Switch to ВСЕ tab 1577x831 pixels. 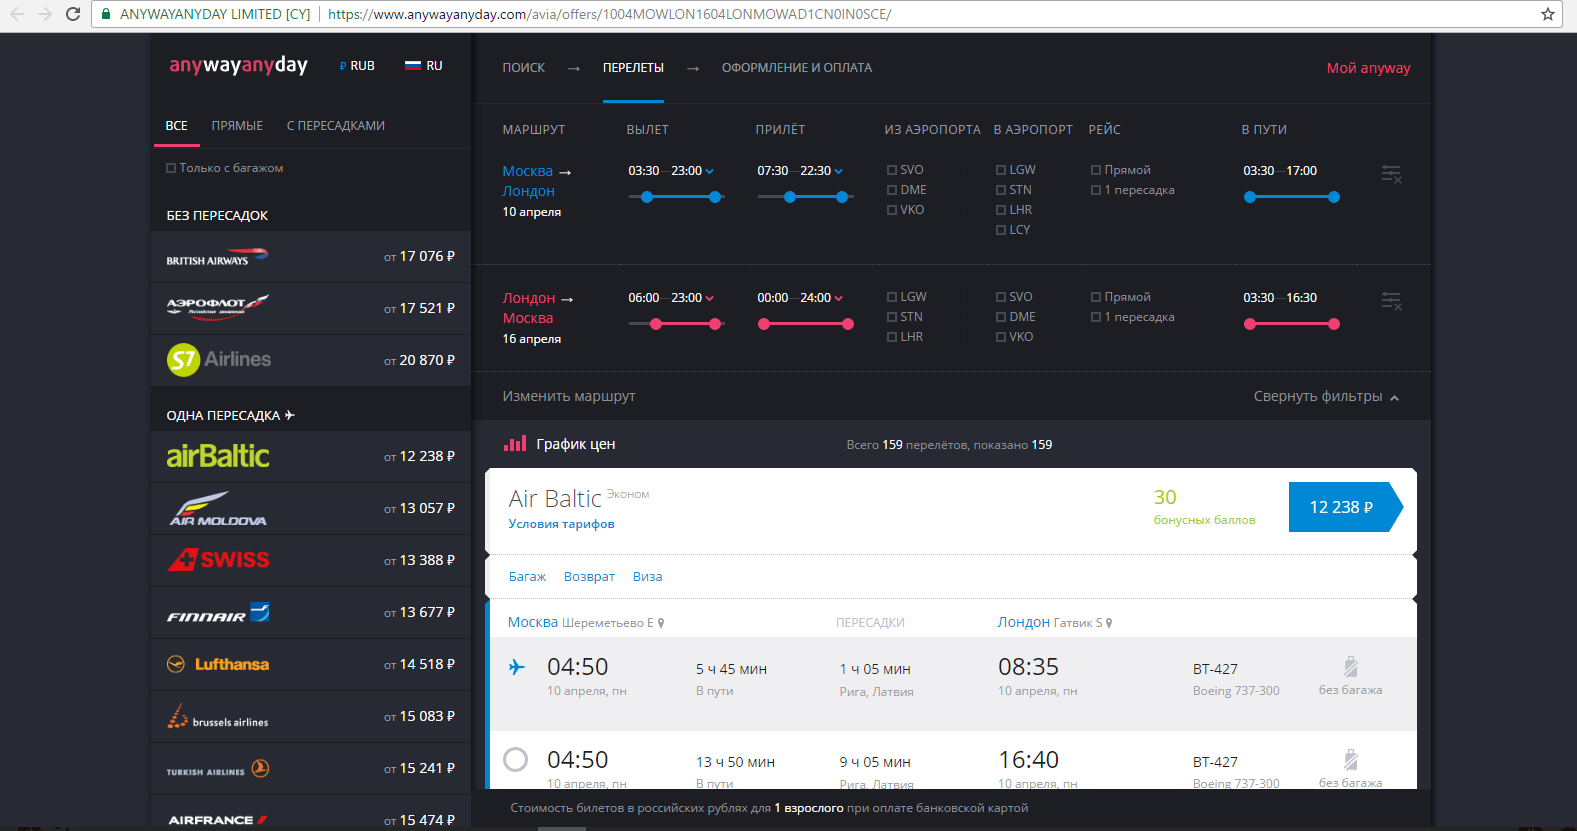(176, 126)
